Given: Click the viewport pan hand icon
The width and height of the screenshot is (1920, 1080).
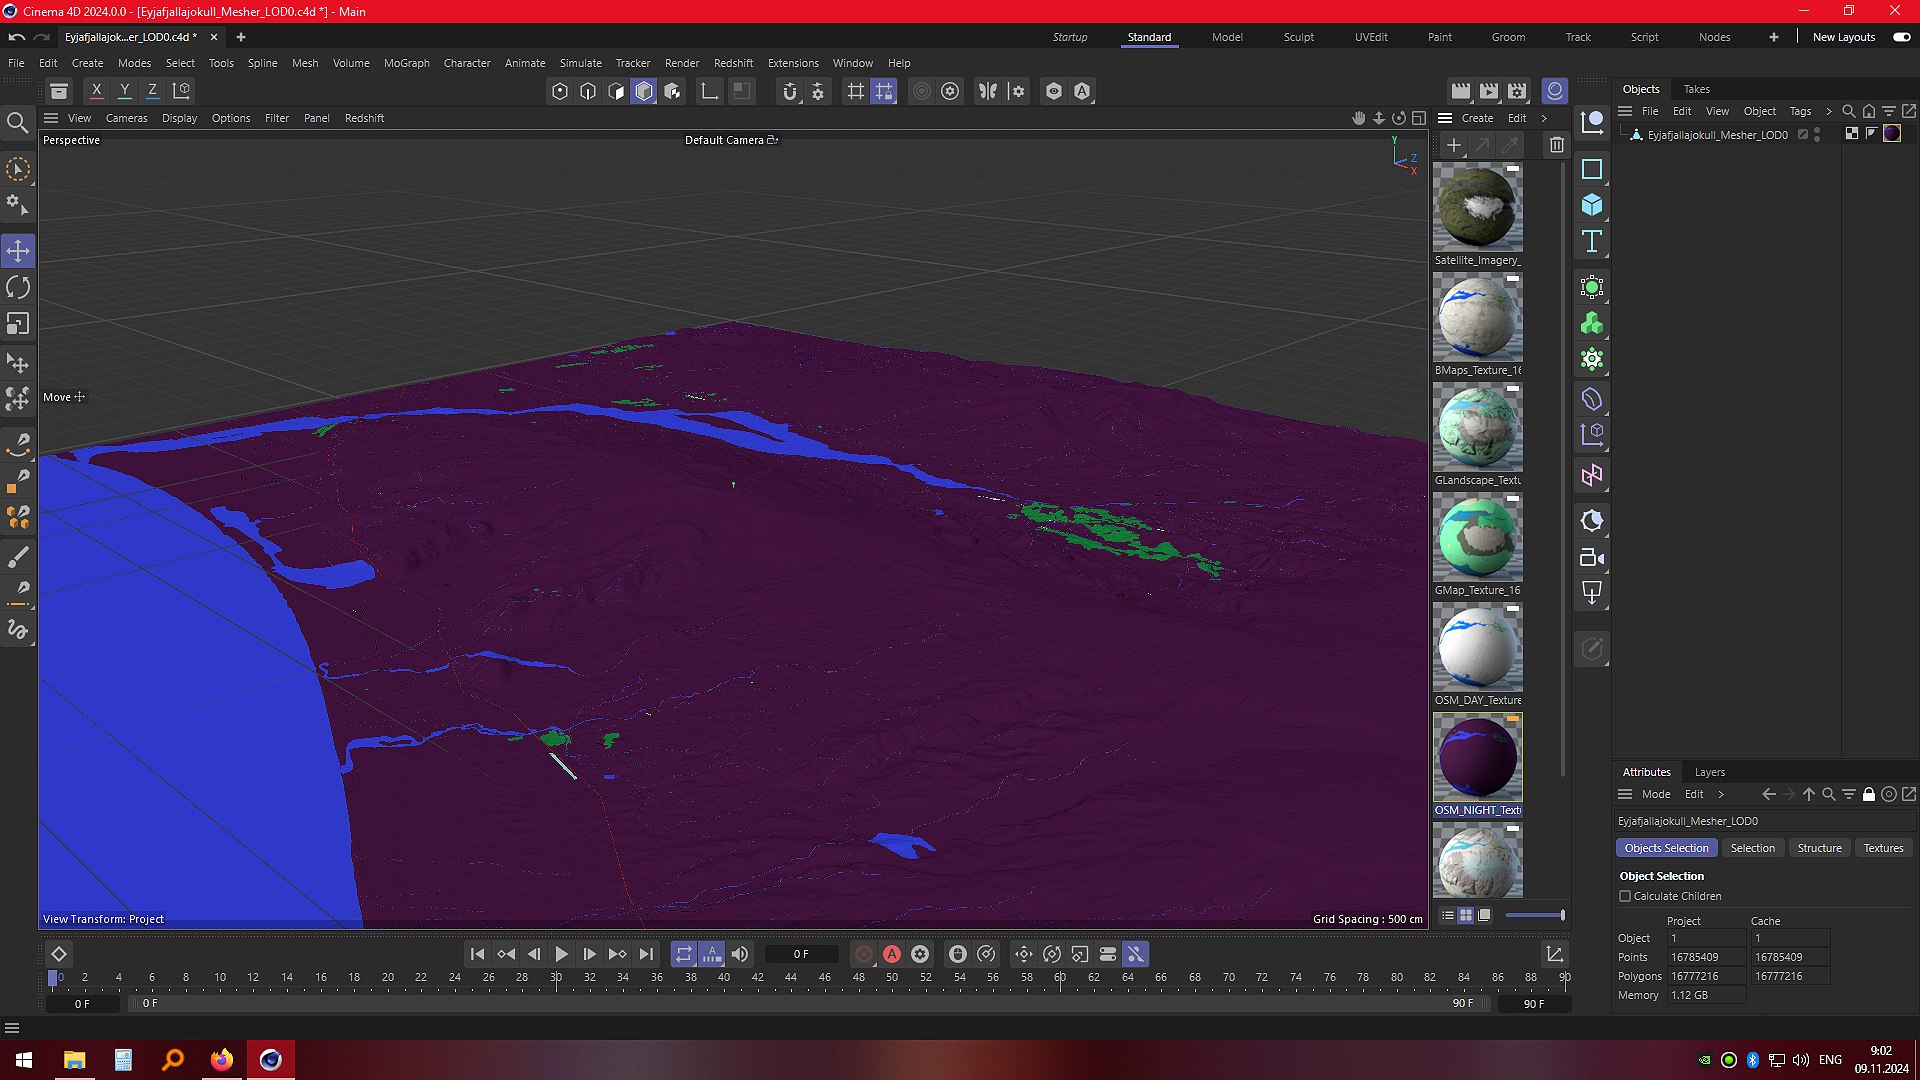Looking at the screenshot, I should (x=1358, y=118).
